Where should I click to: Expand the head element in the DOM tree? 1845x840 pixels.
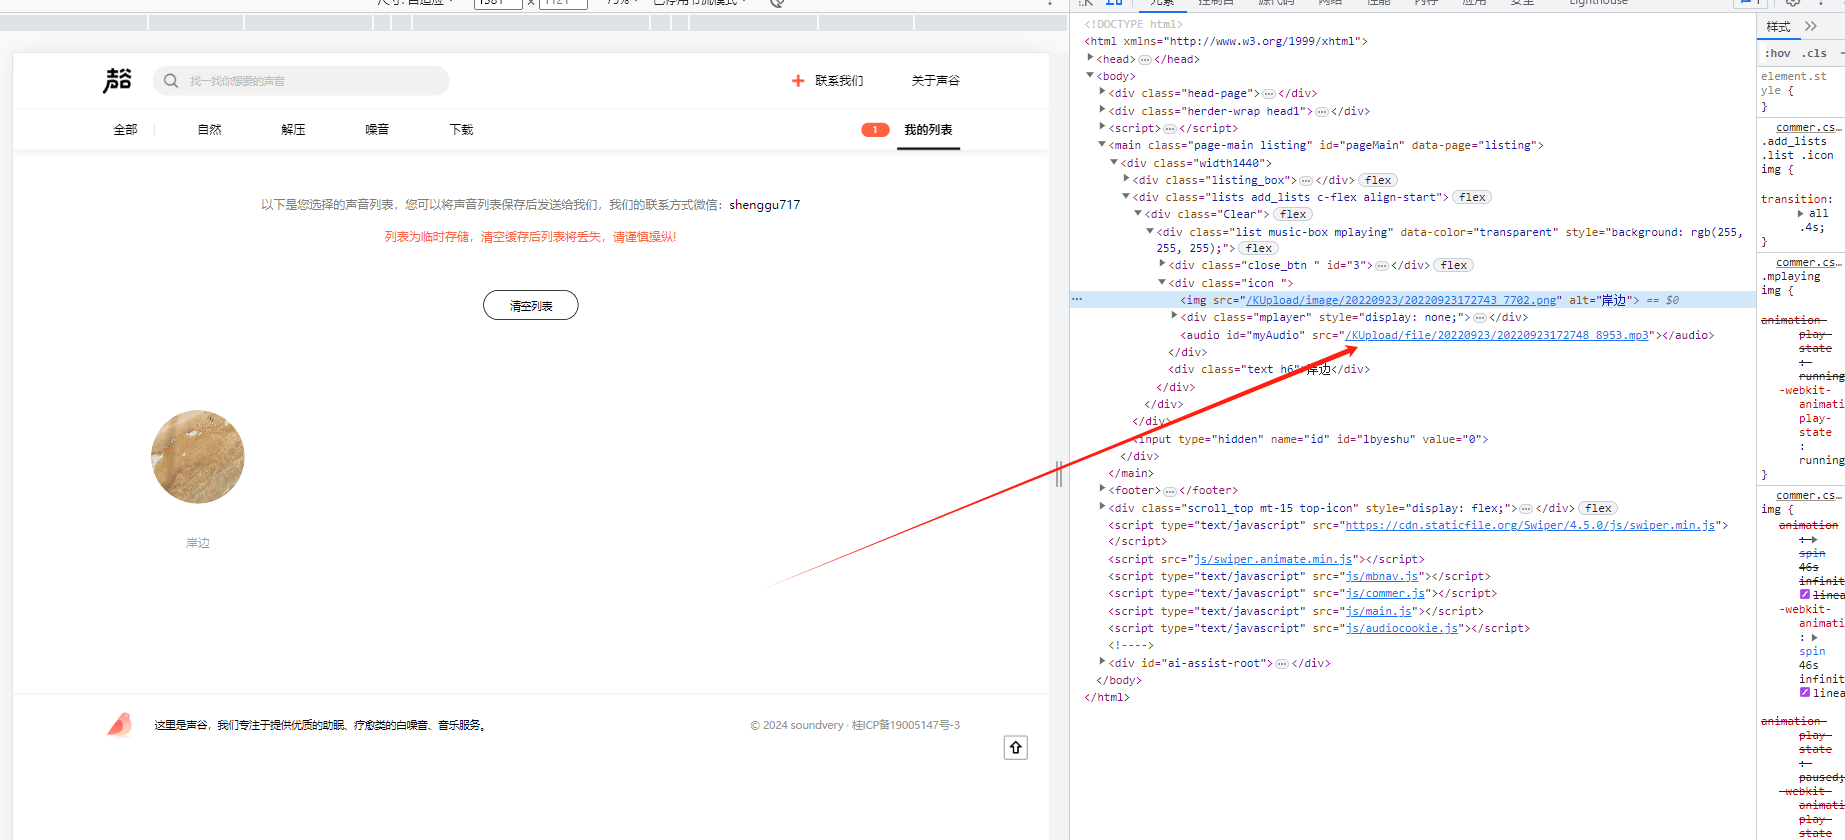pyautogui.click(x=1090, y=59)
